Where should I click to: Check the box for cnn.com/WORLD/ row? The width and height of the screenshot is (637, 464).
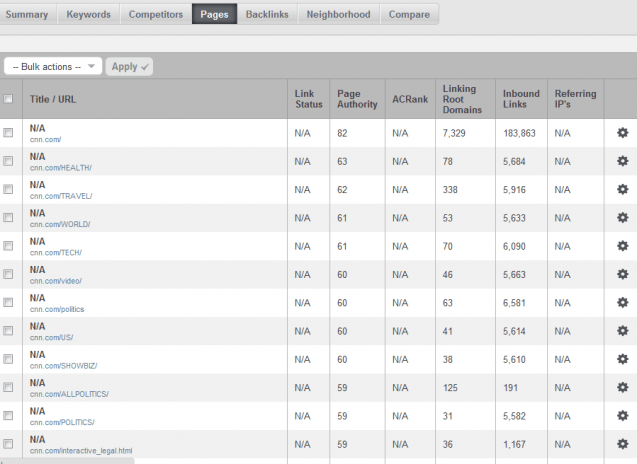pos(8,218)
